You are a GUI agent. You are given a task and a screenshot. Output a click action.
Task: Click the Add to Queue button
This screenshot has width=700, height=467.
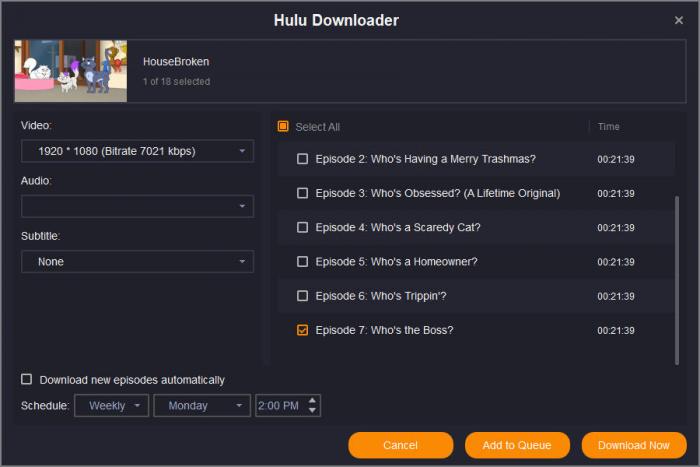click(x=517, y=445)
